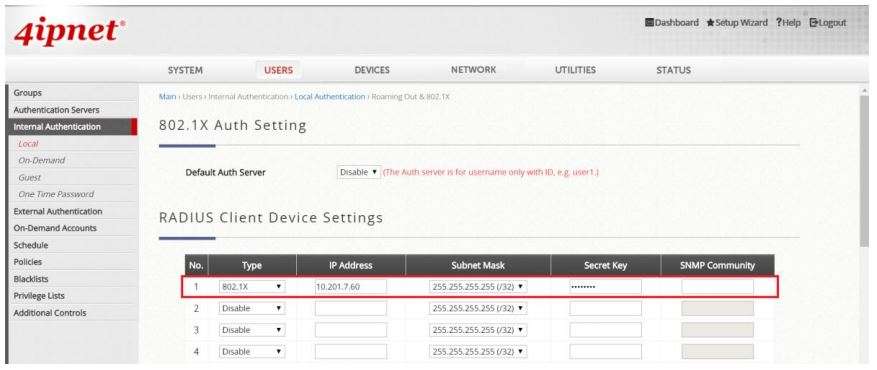Click the RADIUS Client Device Settings heading

click(x=271, y=217)
